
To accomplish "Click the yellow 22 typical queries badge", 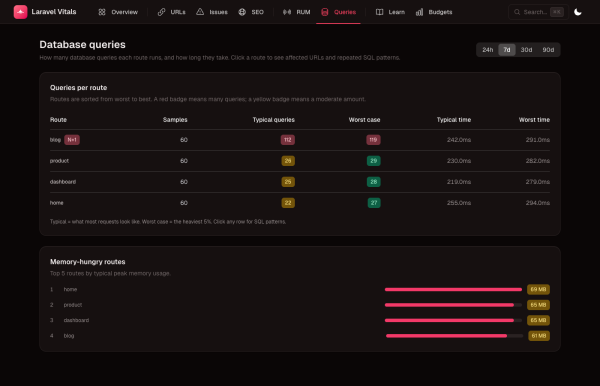I will [x=288, y=203].
